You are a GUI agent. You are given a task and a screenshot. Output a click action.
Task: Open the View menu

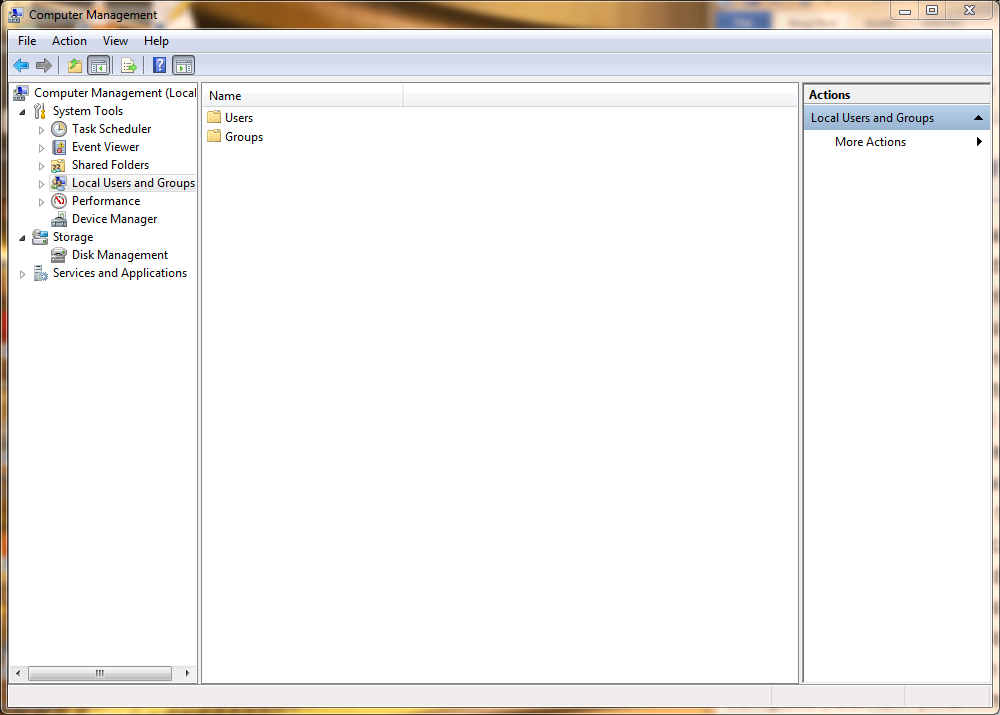(115, 41)
